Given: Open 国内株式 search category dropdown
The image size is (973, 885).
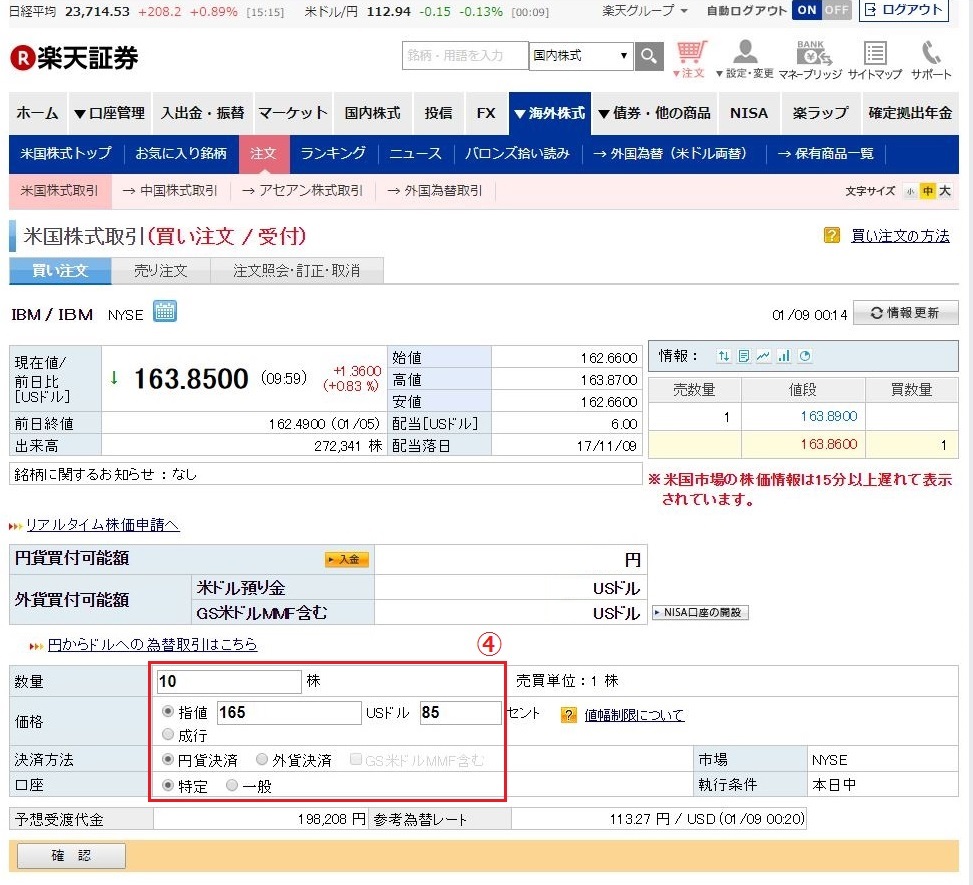Looking at the screenshot, I should coord(581,56).
